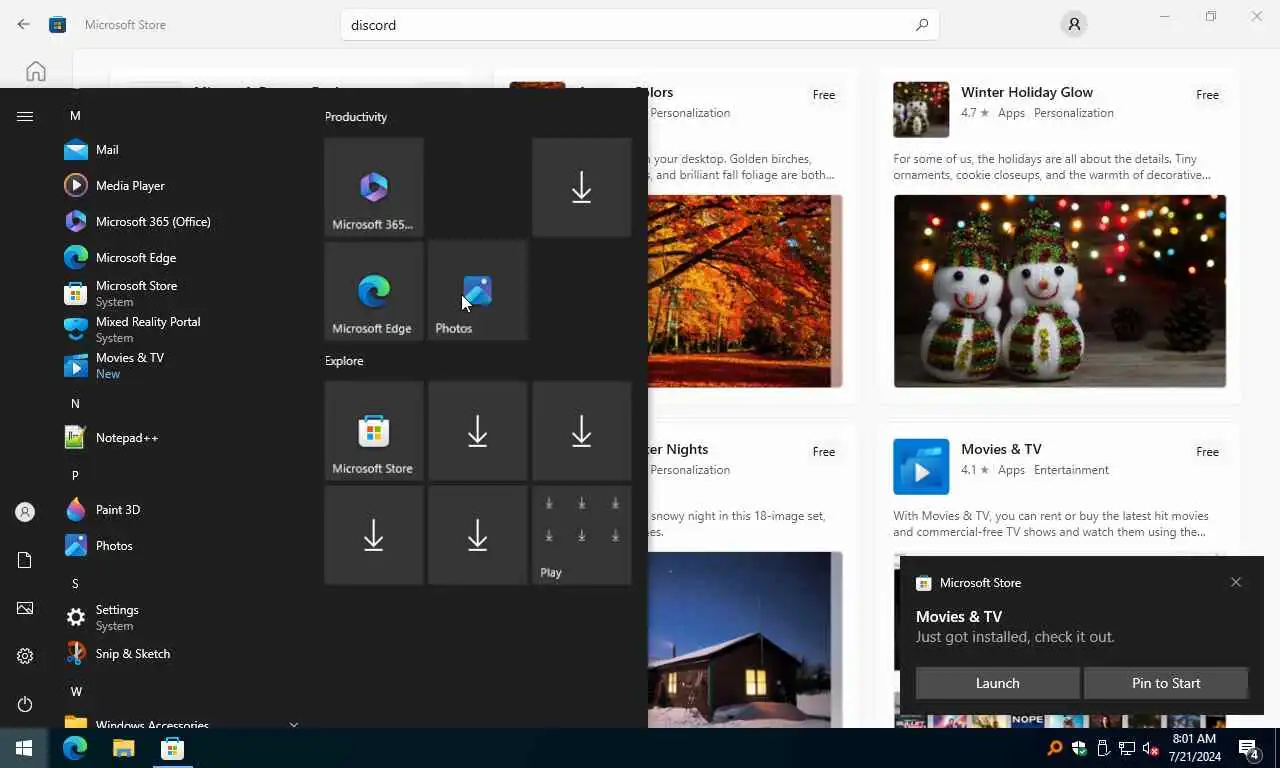Open Microsoft 365 (Office) in the app list
1280x768 pixels.
[180, 222]
